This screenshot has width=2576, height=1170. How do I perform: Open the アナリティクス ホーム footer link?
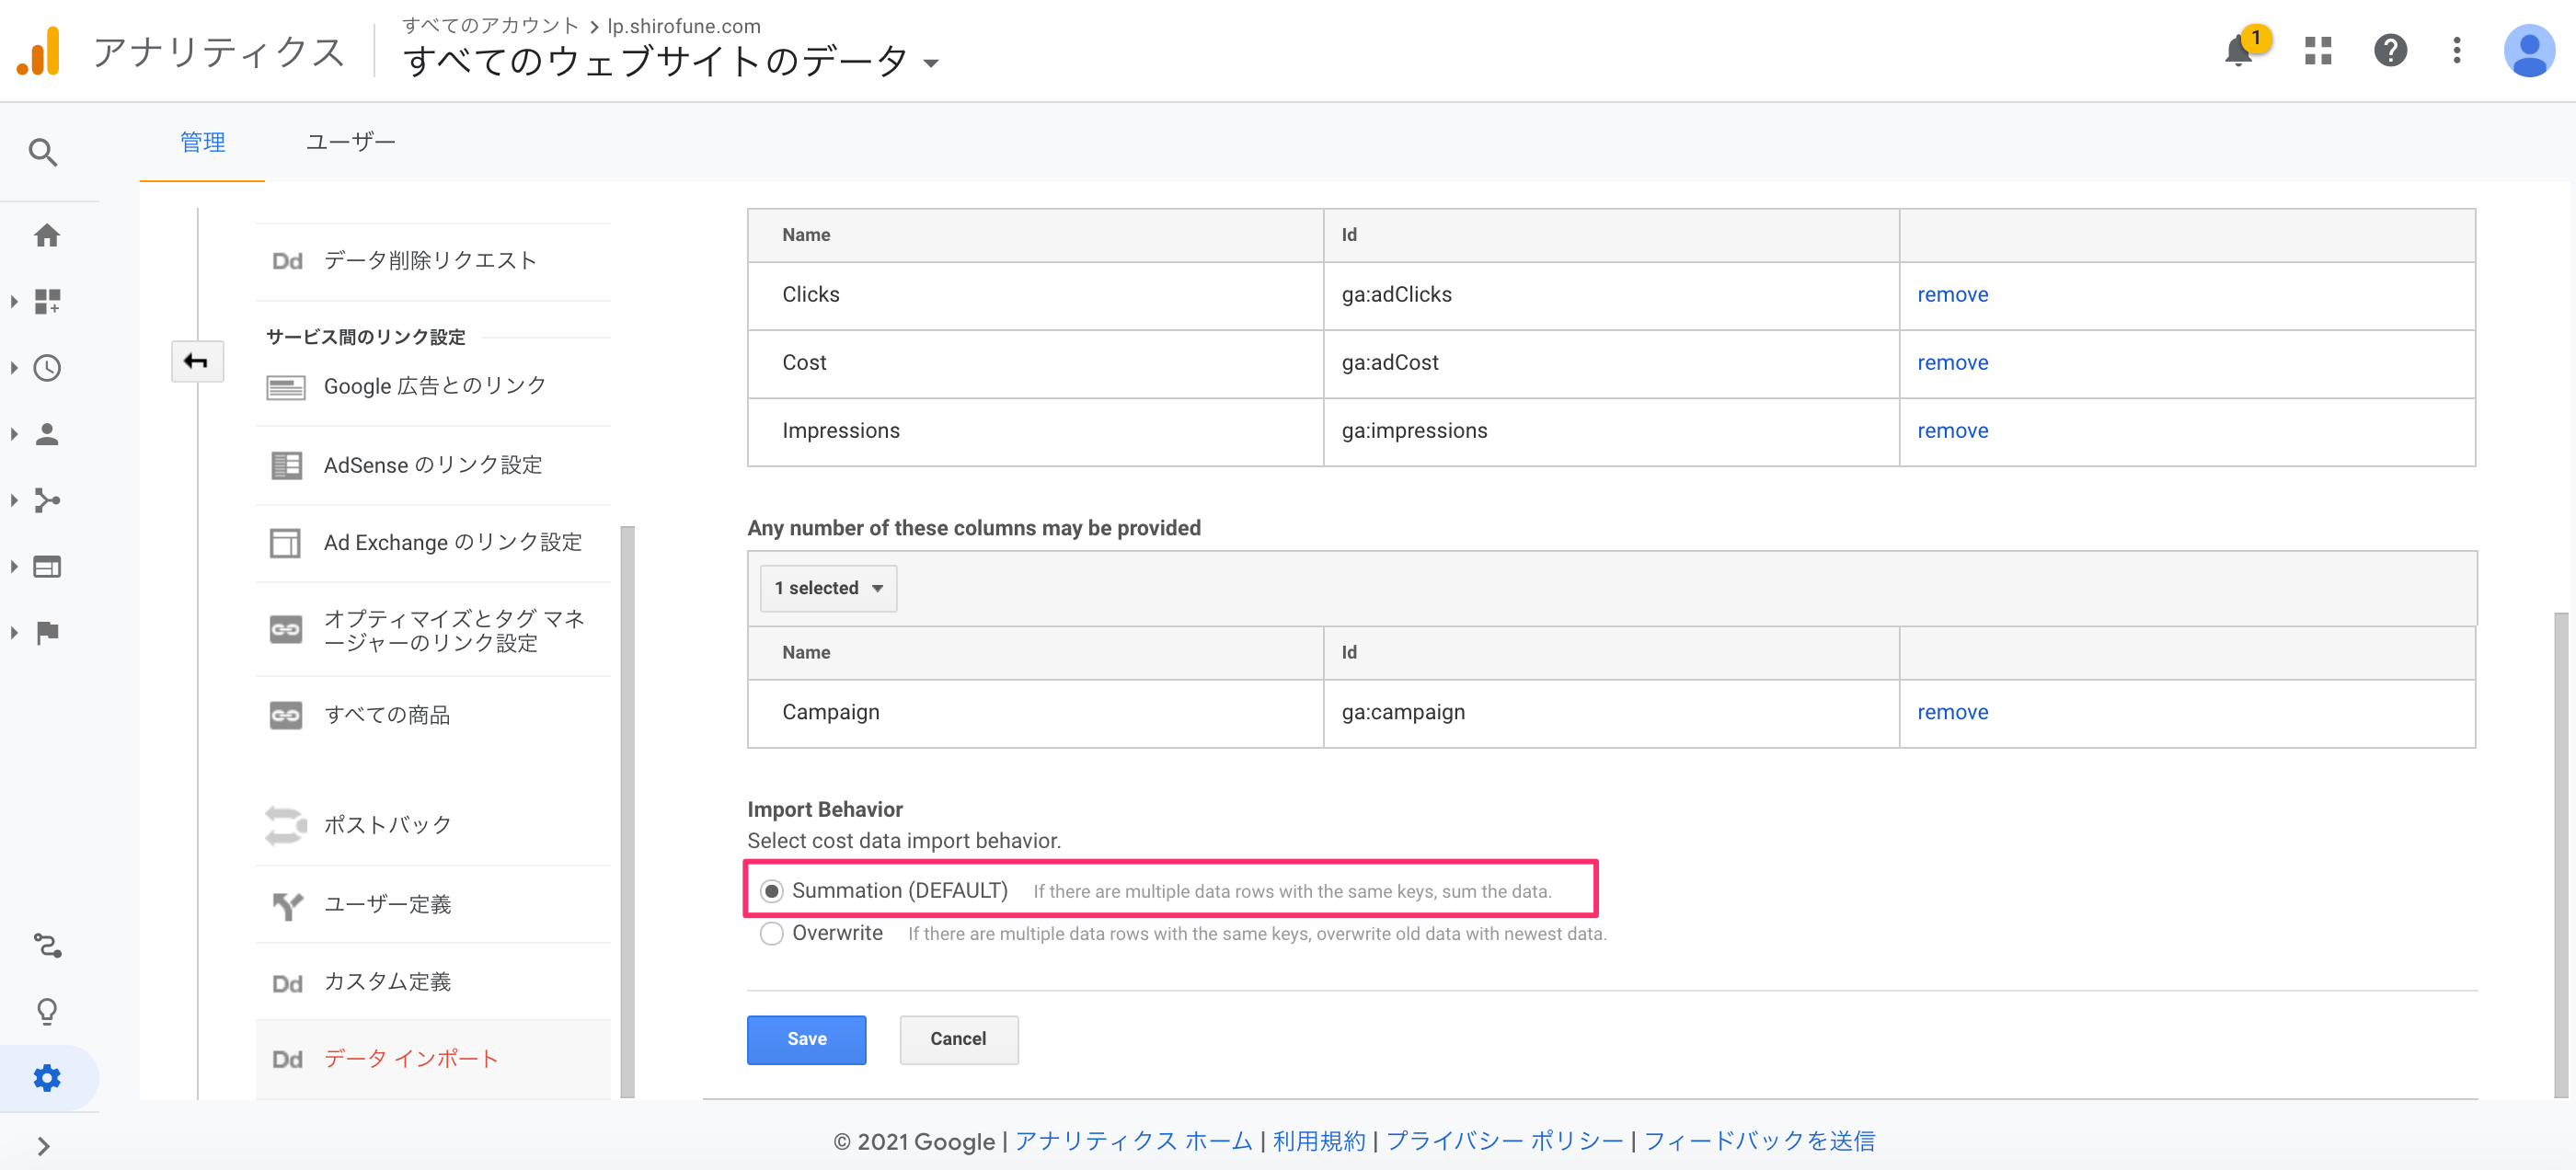pos(1133,1141)
